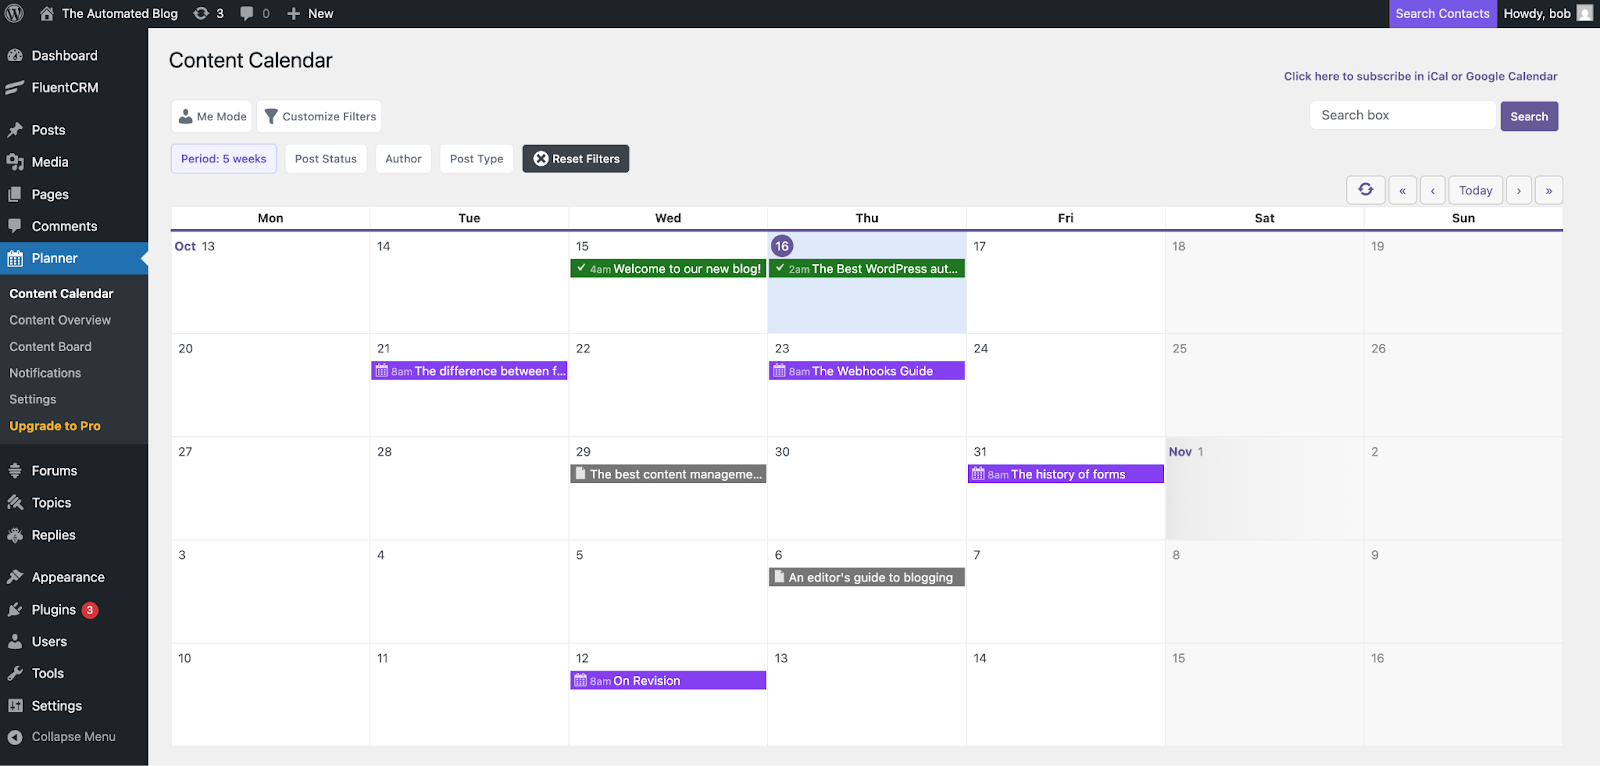Screen dimensions: 1600x766
Task: Open the WordPress logo menu
Action: [x=14, y=13]
